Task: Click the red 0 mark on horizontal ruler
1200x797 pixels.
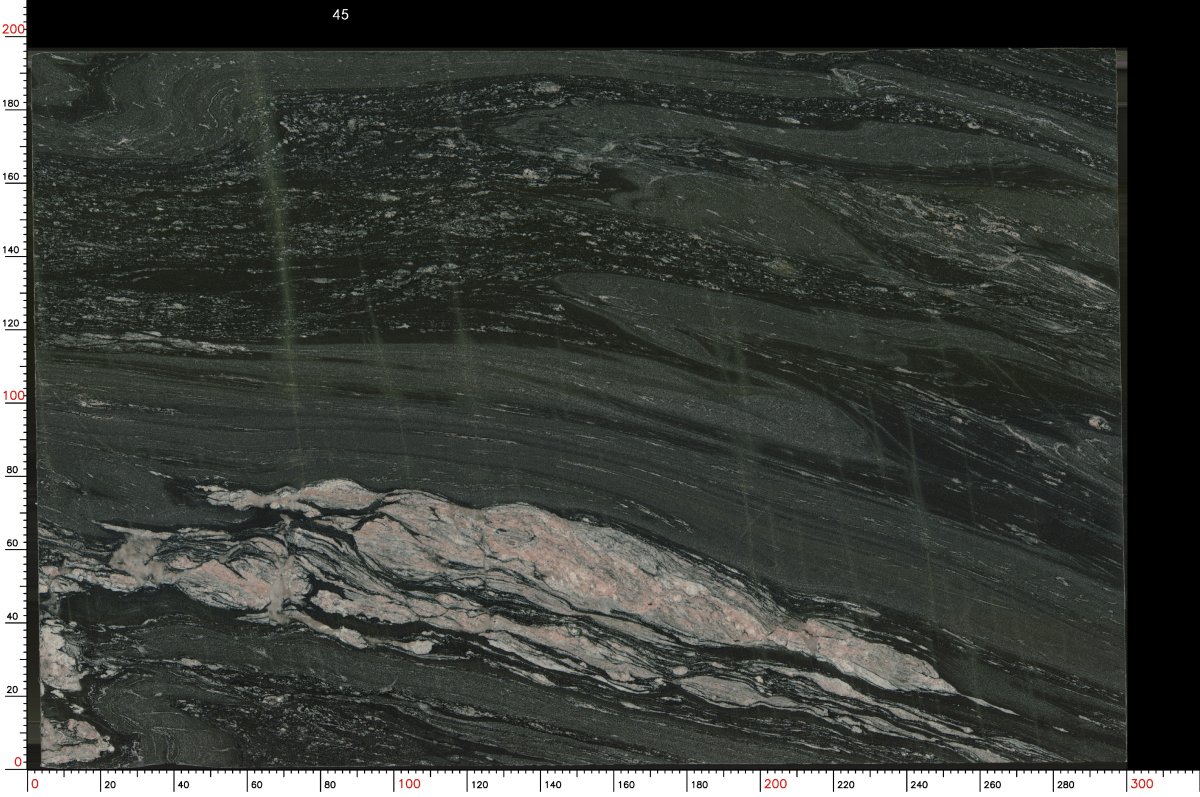Action: pos(35,784)
